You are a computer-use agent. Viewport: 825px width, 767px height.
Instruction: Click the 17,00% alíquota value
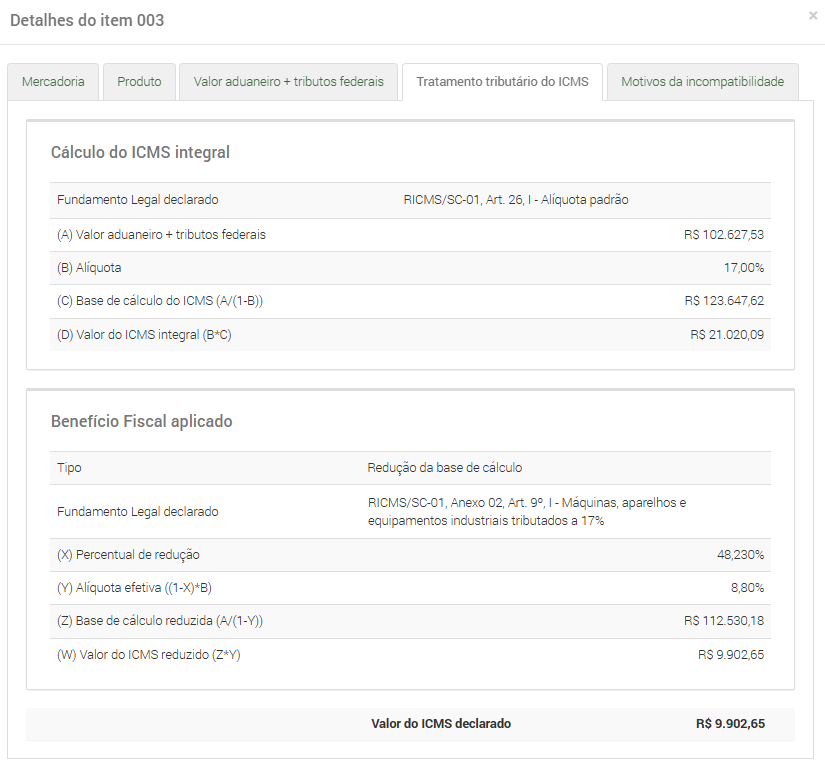pyautogui.click(x=743, y=268)
